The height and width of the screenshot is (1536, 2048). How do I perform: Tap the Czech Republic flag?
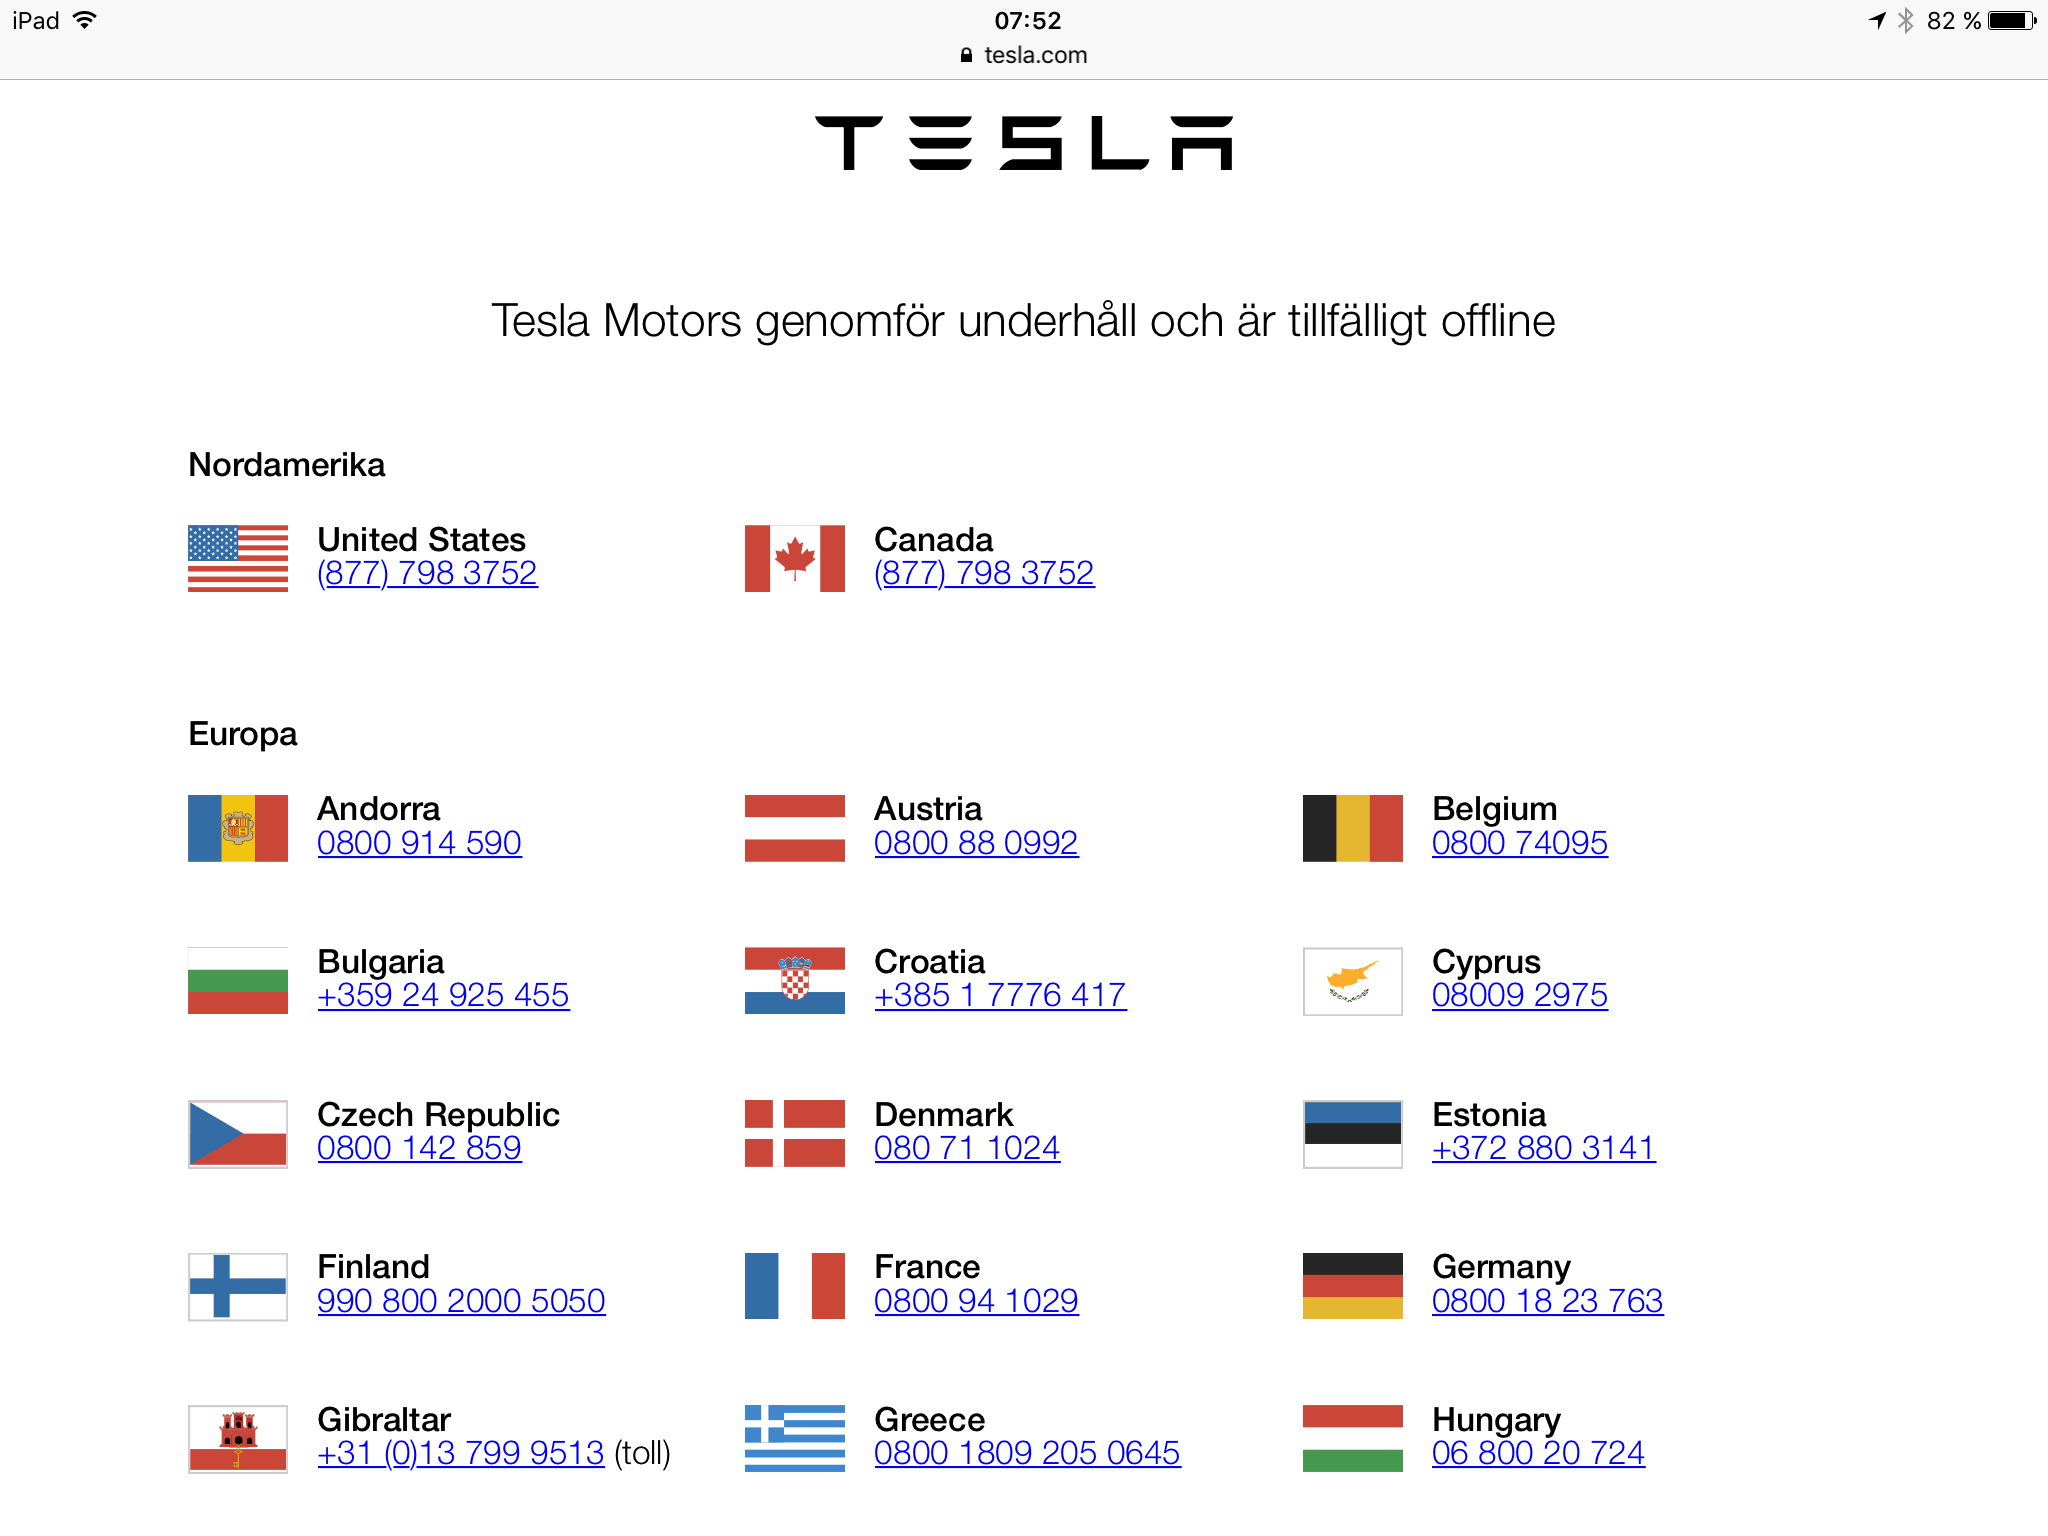click(238, 1134)
